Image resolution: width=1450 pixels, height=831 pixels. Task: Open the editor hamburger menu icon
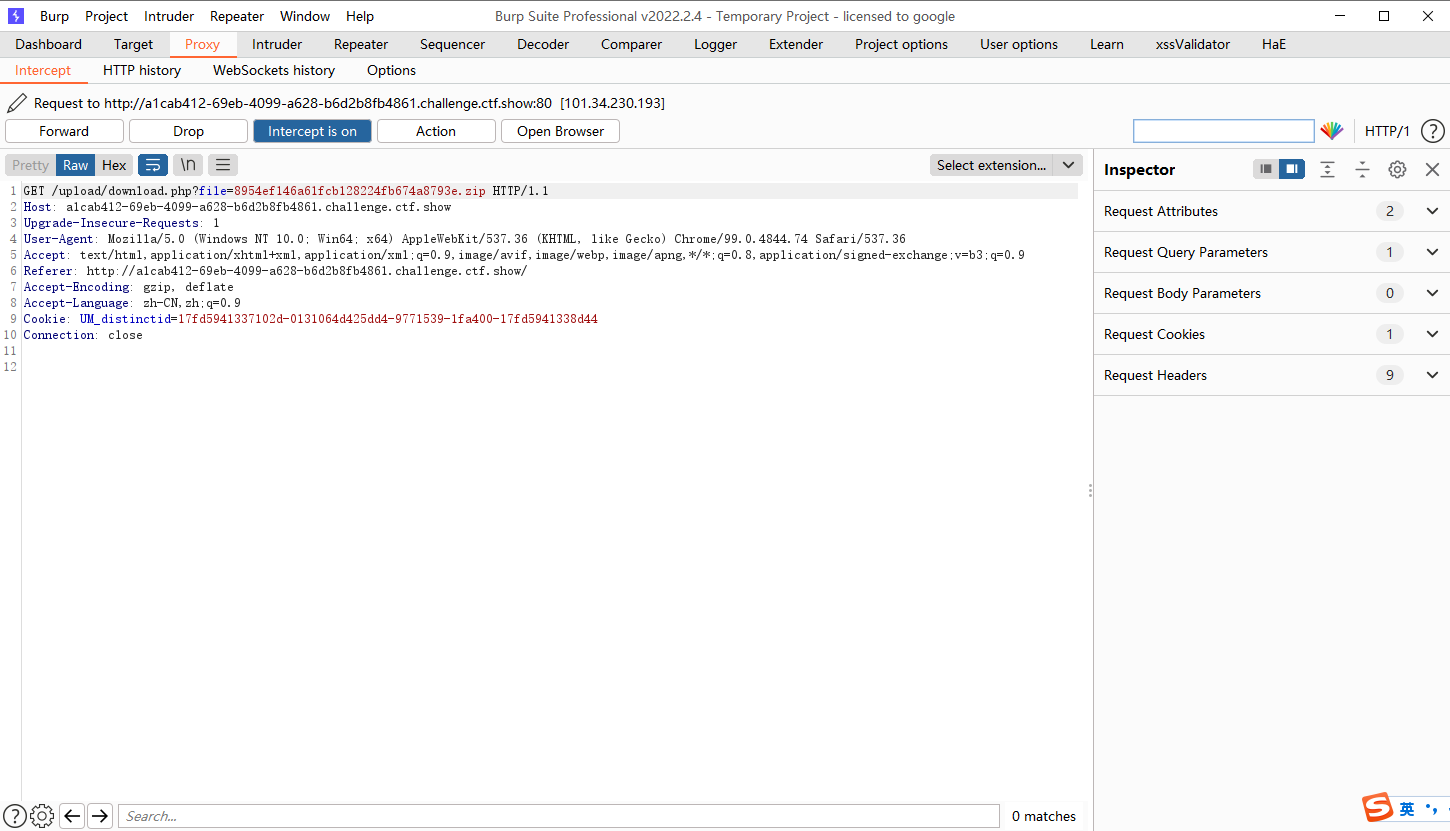click(x=223, y=165)
